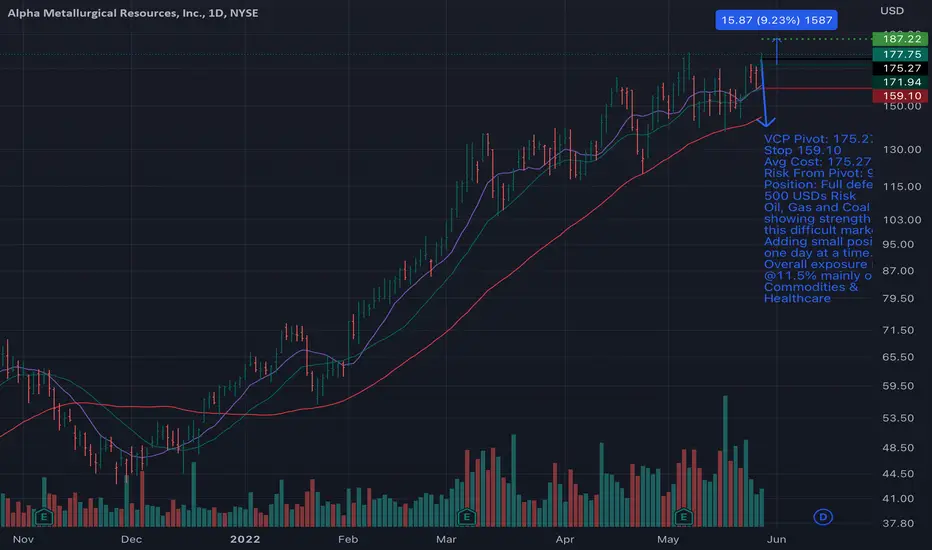Select the green 187.22 price label
This screenshot has height=550, width=932.
coord(900,39)
